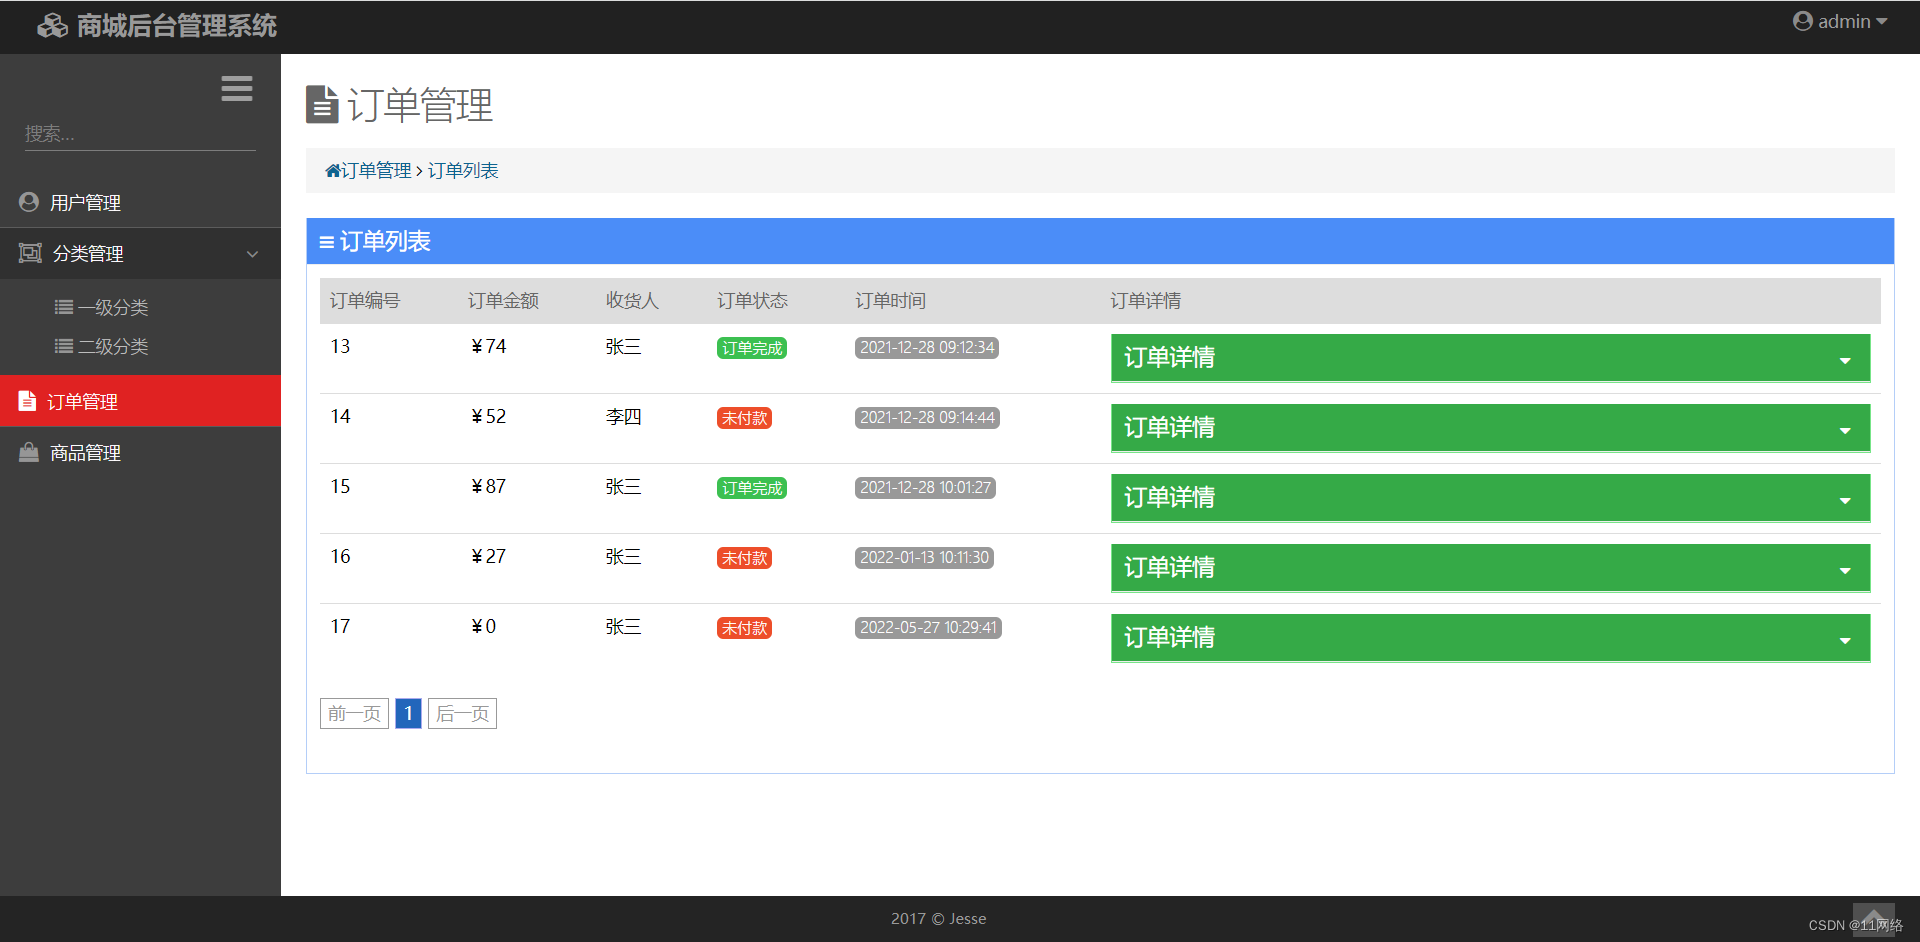
Task: Click the 订单列表 panel list icon
Action: (x=326, y=242)
